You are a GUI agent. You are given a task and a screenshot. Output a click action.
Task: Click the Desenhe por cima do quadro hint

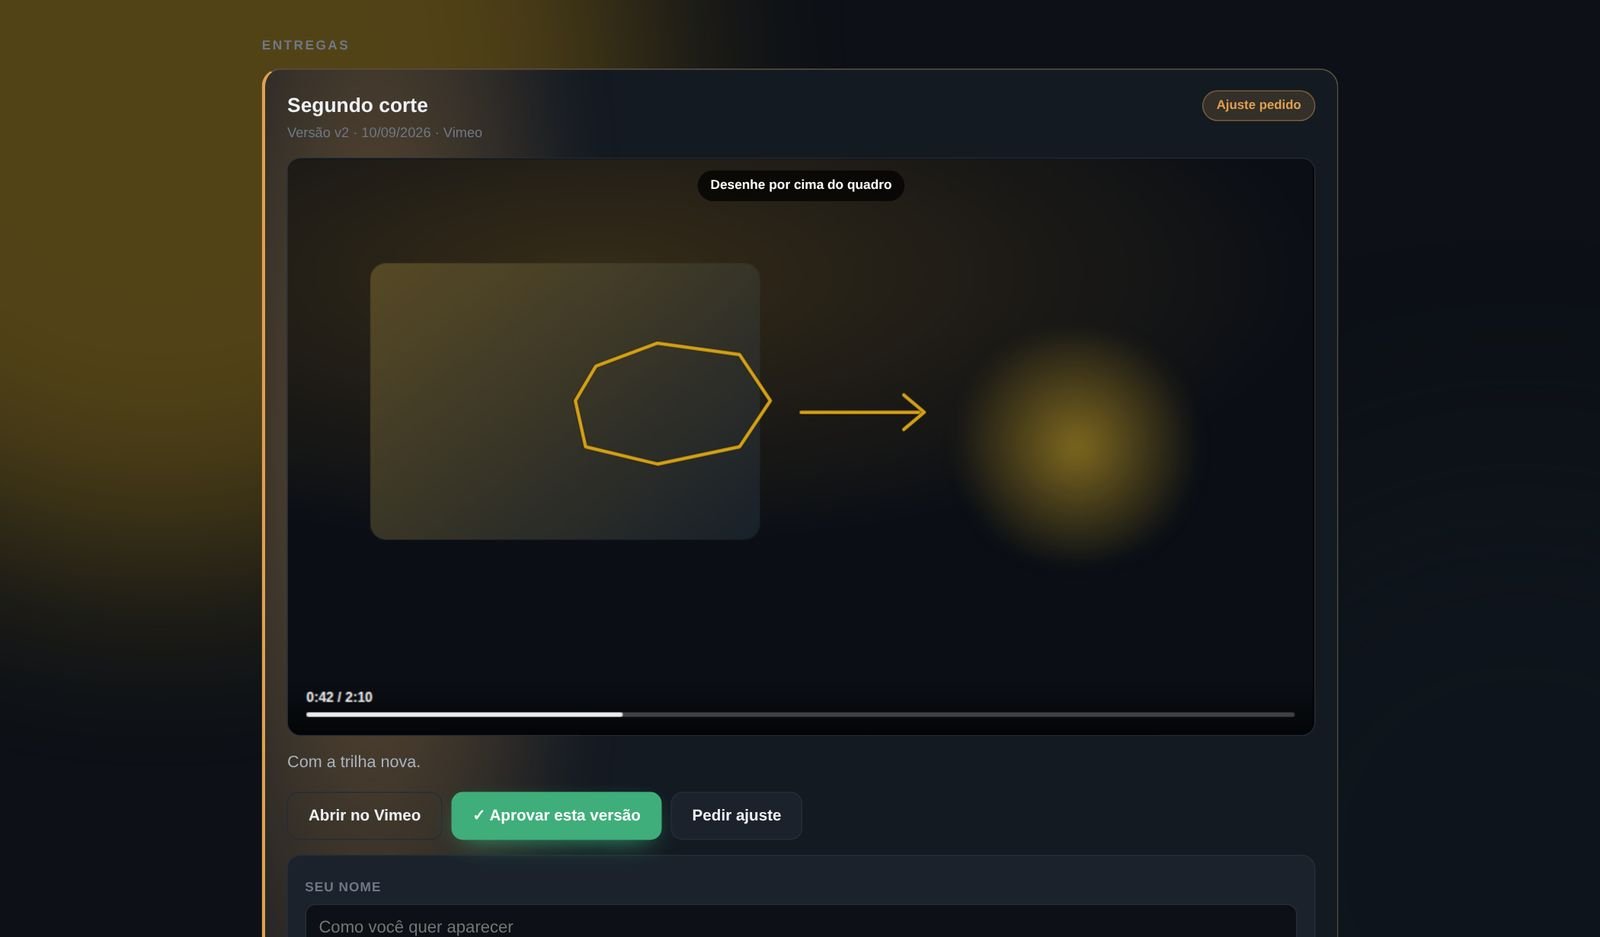(x=801, y=185)
